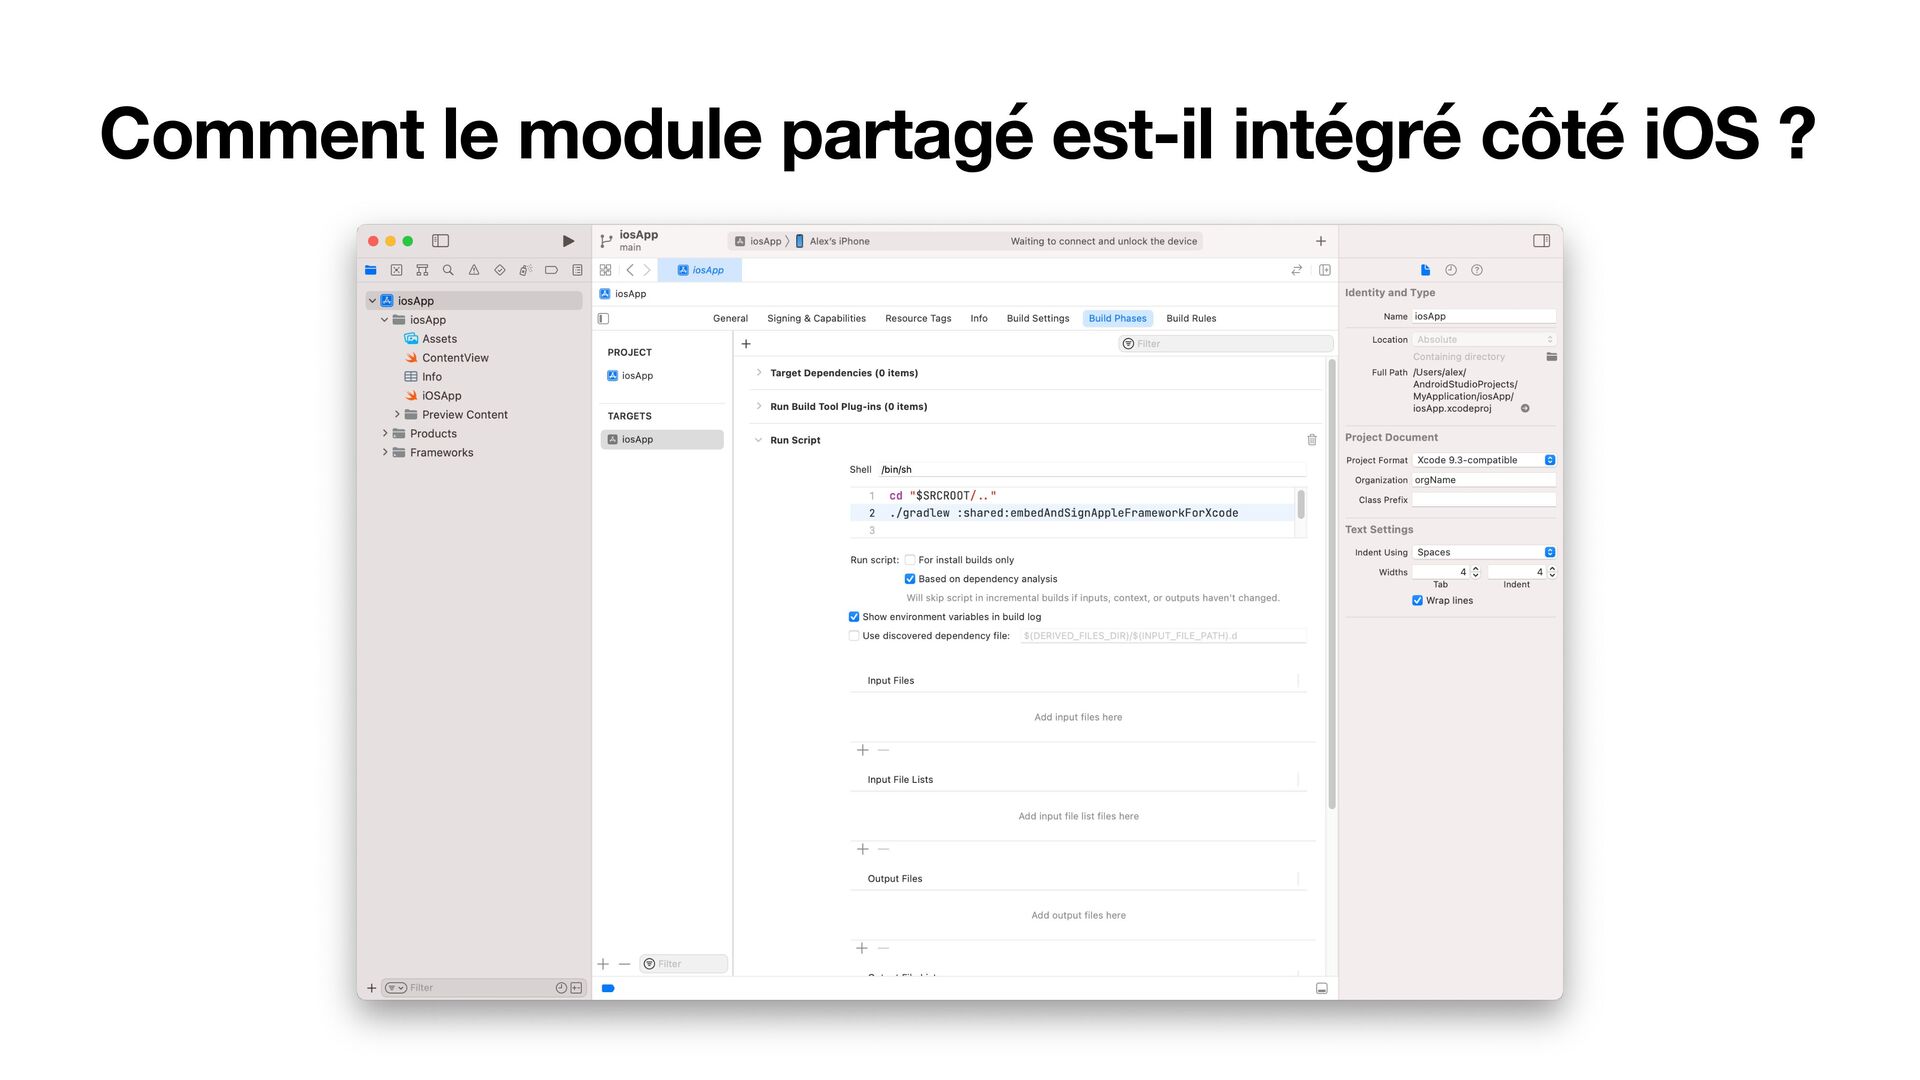Toggle the debug area at the bottom right
Screen dimensions: 1920x1080
tap(1321, 988)
